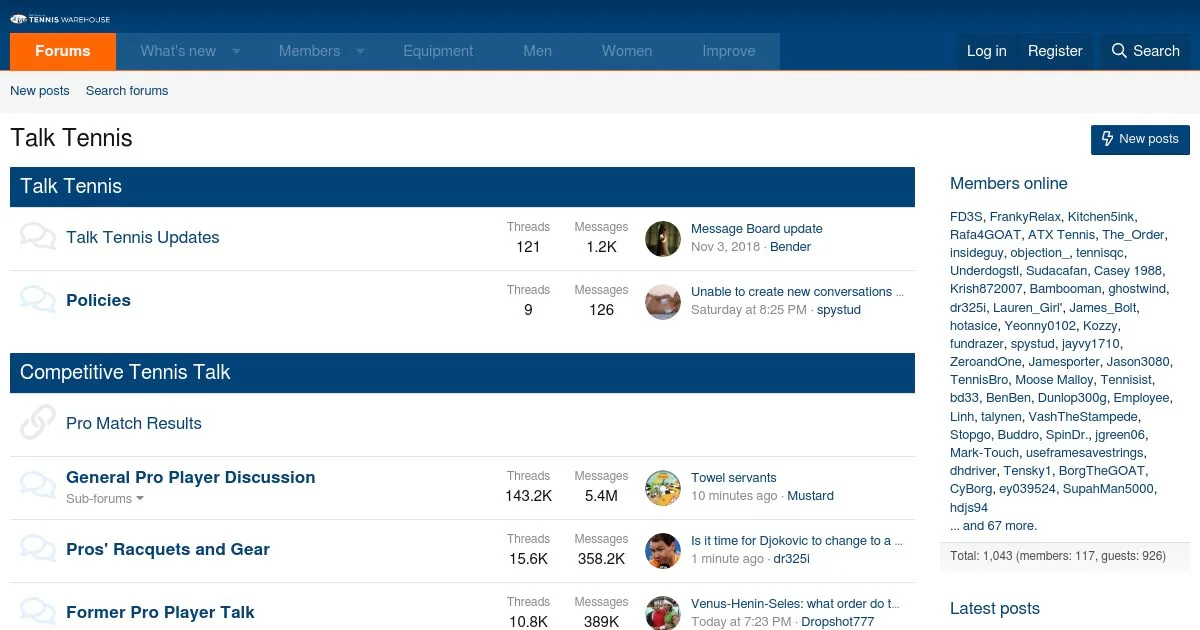Expand the Members dropdown arrow

(x=360, y=51)
